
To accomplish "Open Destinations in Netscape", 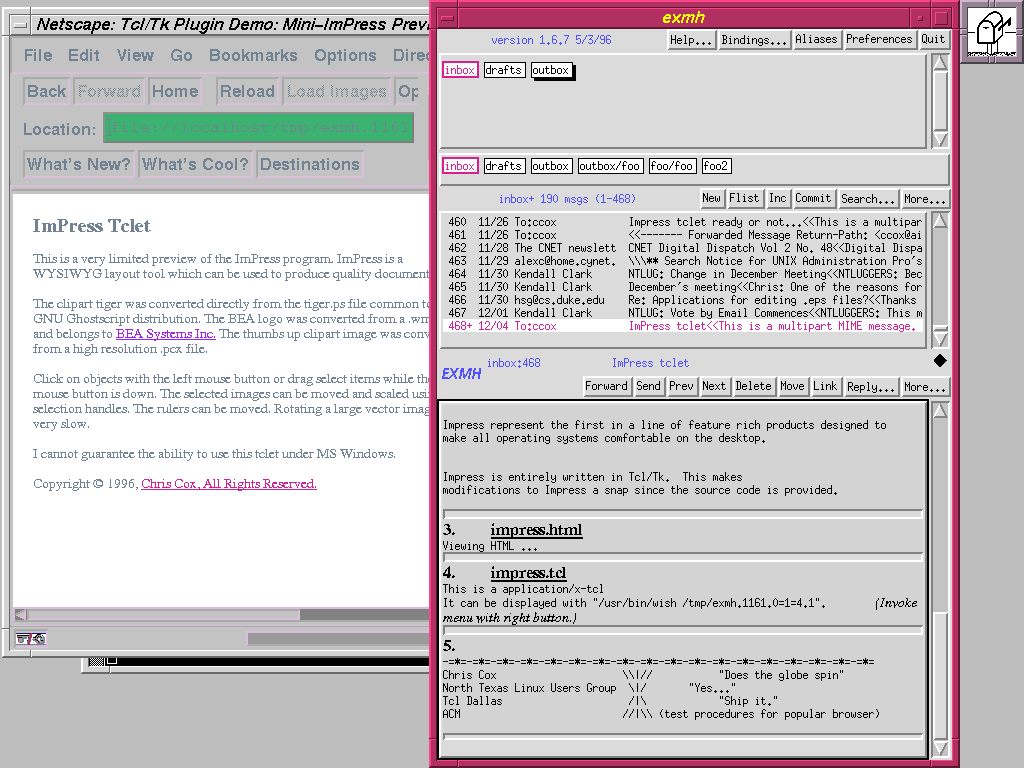I will [x=310, y=165].
